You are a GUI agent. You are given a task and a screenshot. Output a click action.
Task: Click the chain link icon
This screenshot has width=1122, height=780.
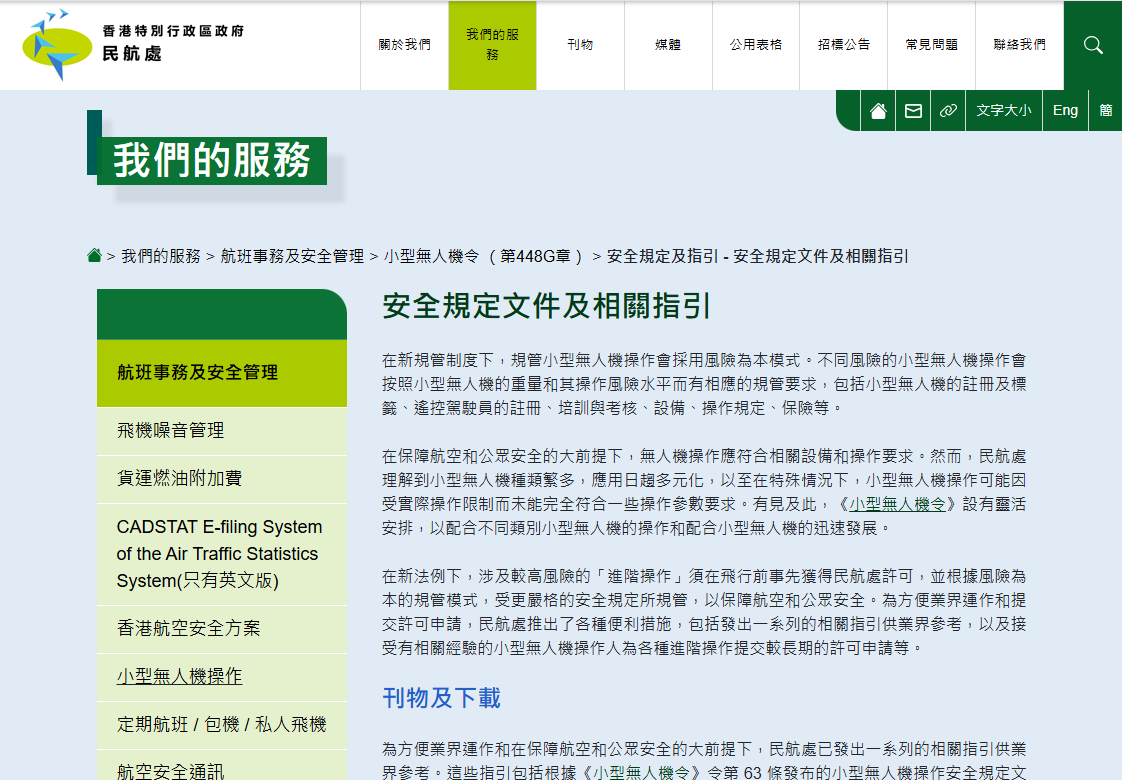click(947, 111)
